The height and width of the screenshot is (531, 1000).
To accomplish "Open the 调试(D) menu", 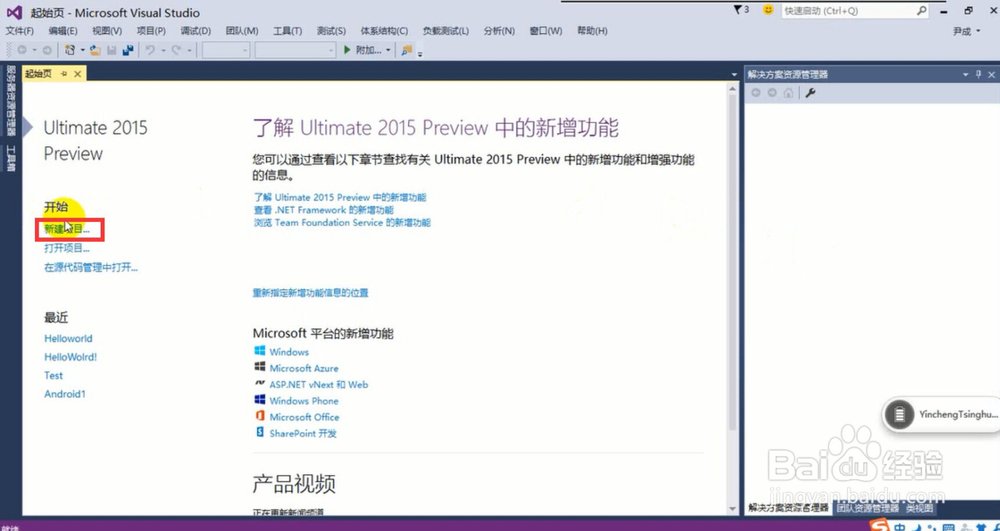I will point(195,31).
